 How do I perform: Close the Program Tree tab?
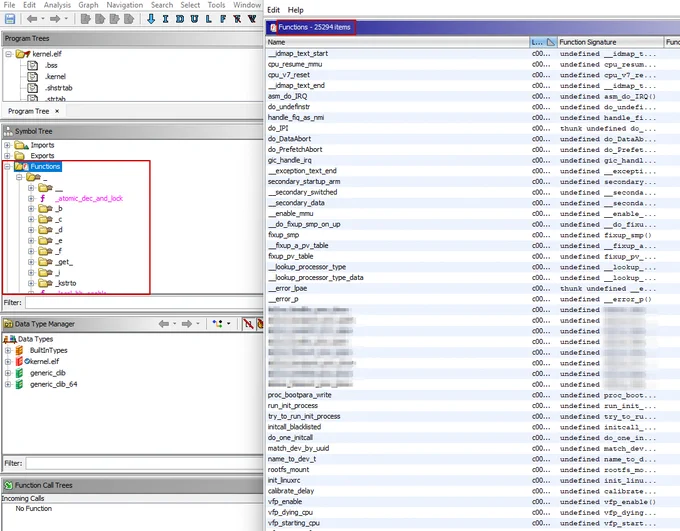click(x=57, y=111)
